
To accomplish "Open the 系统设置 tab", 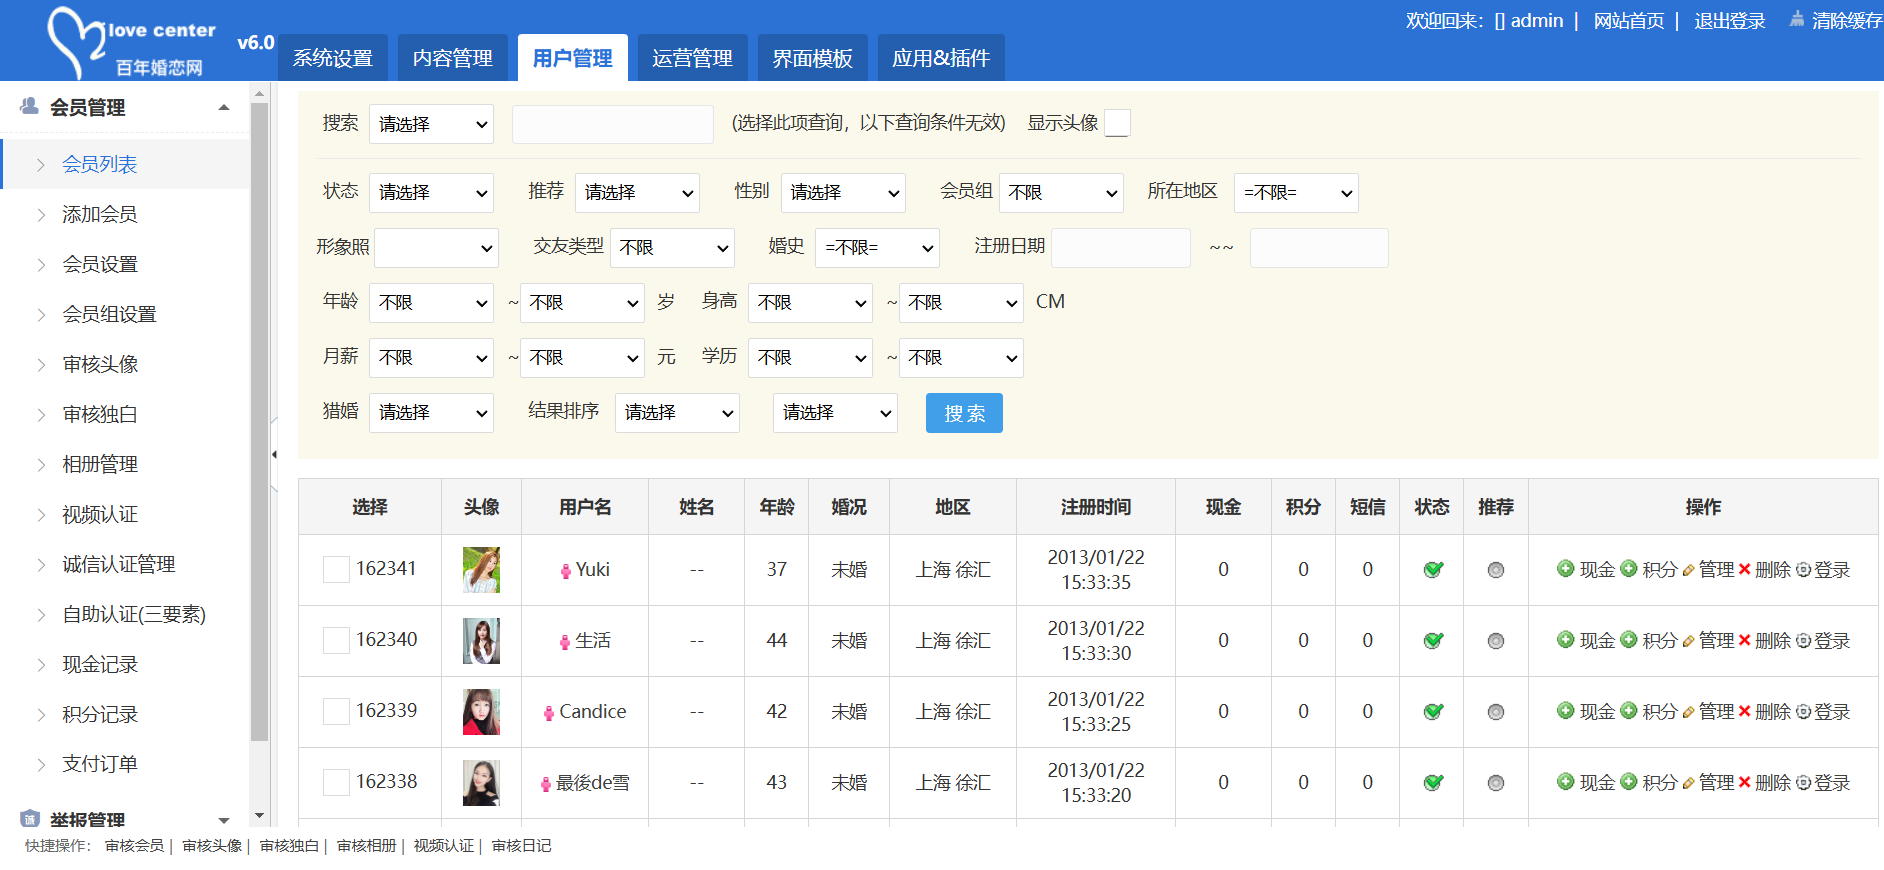I will click(x=332, y=58).
